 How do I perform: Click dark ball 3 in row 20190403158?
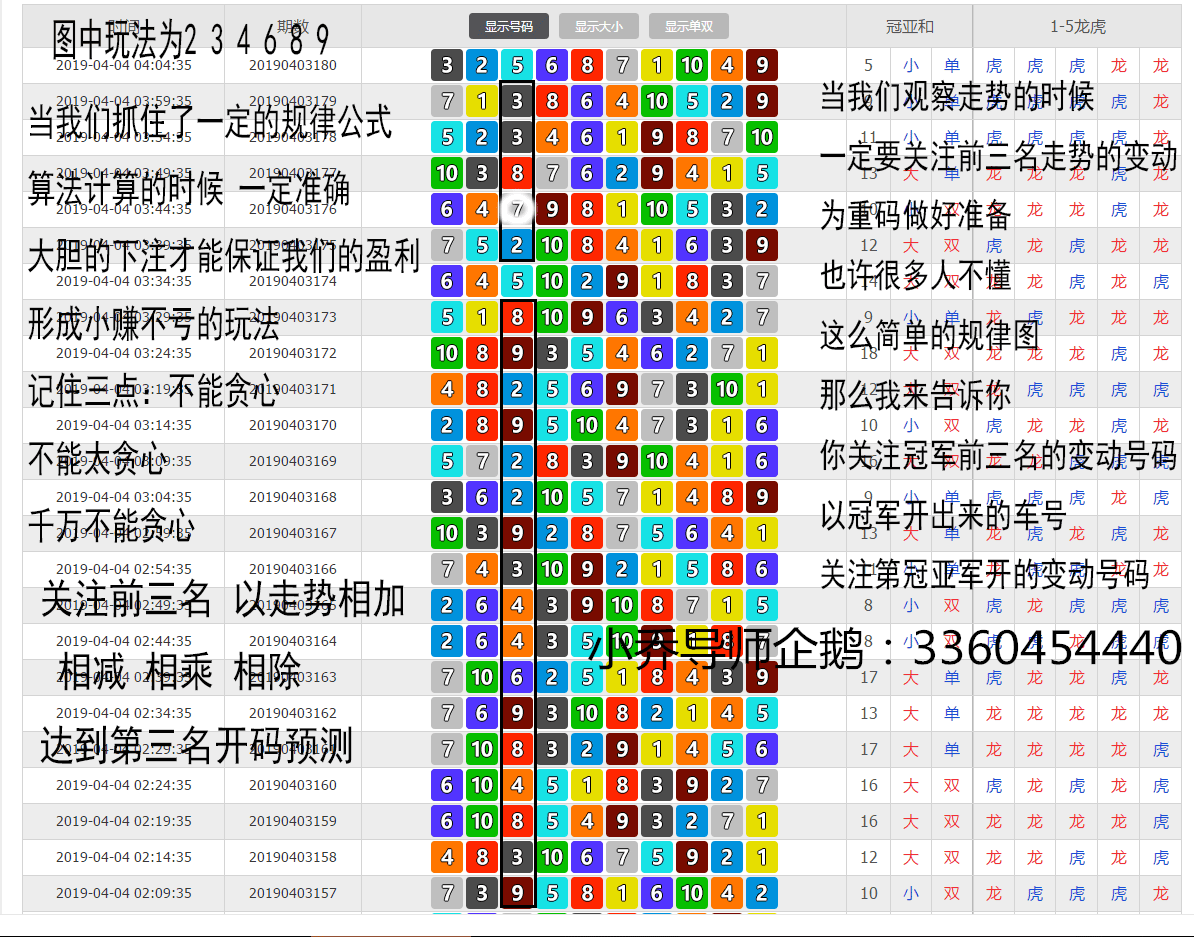point(517,857)
